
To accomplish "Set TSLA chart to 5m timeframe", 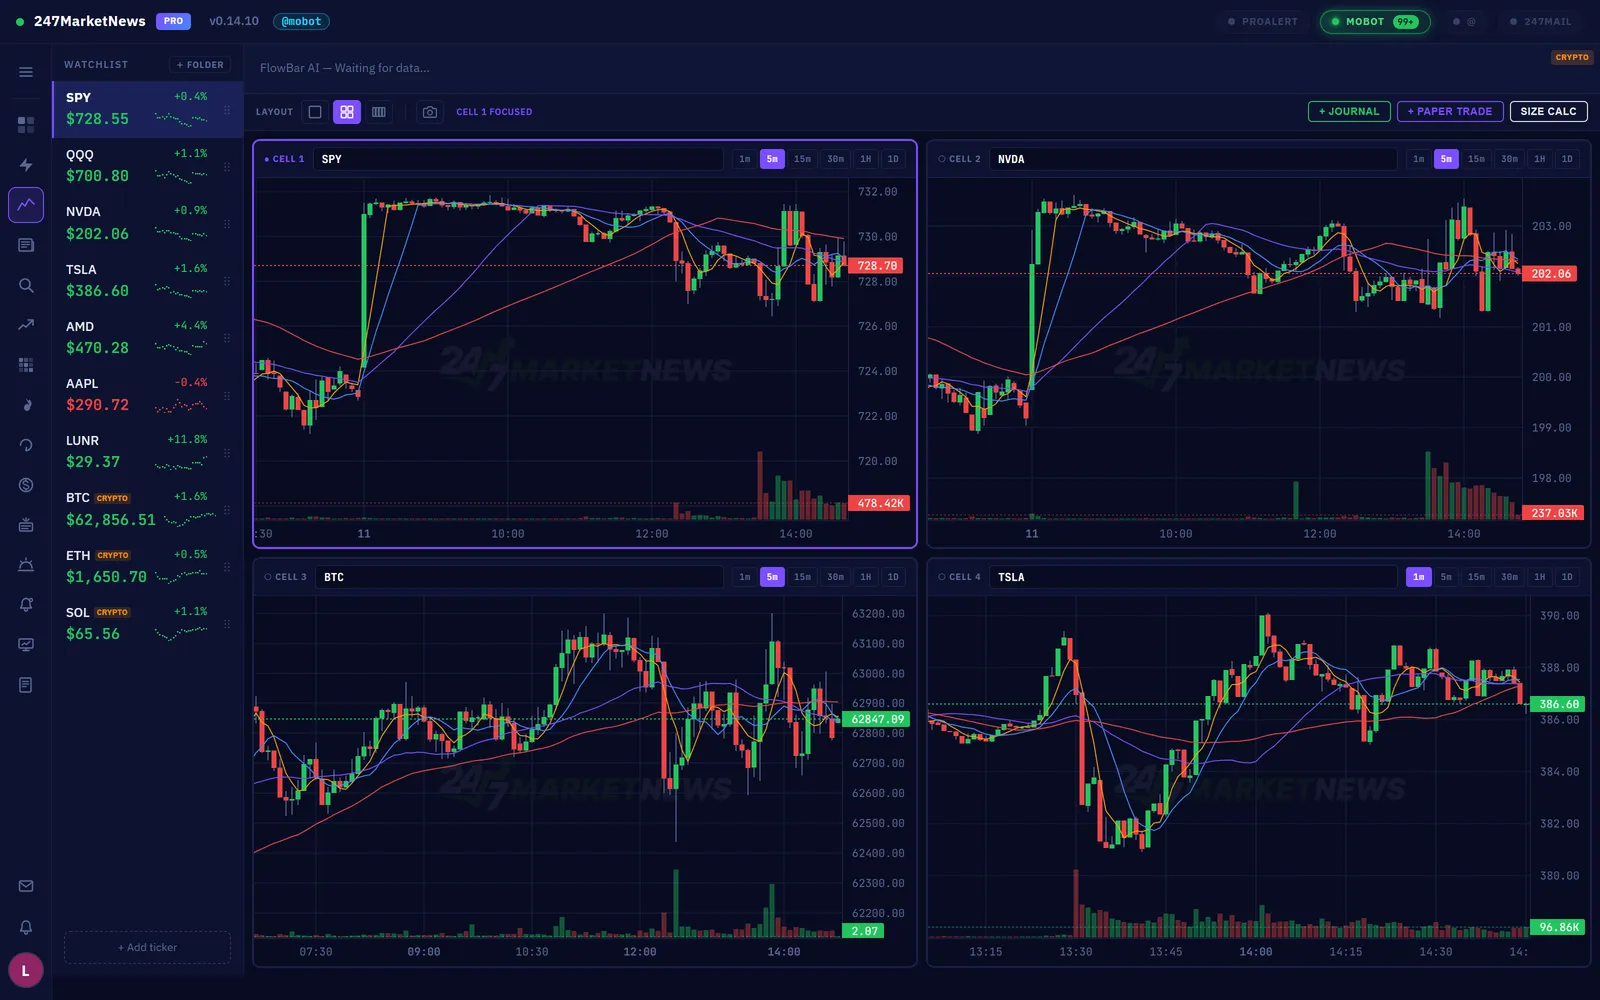I will pos(1446,577).
